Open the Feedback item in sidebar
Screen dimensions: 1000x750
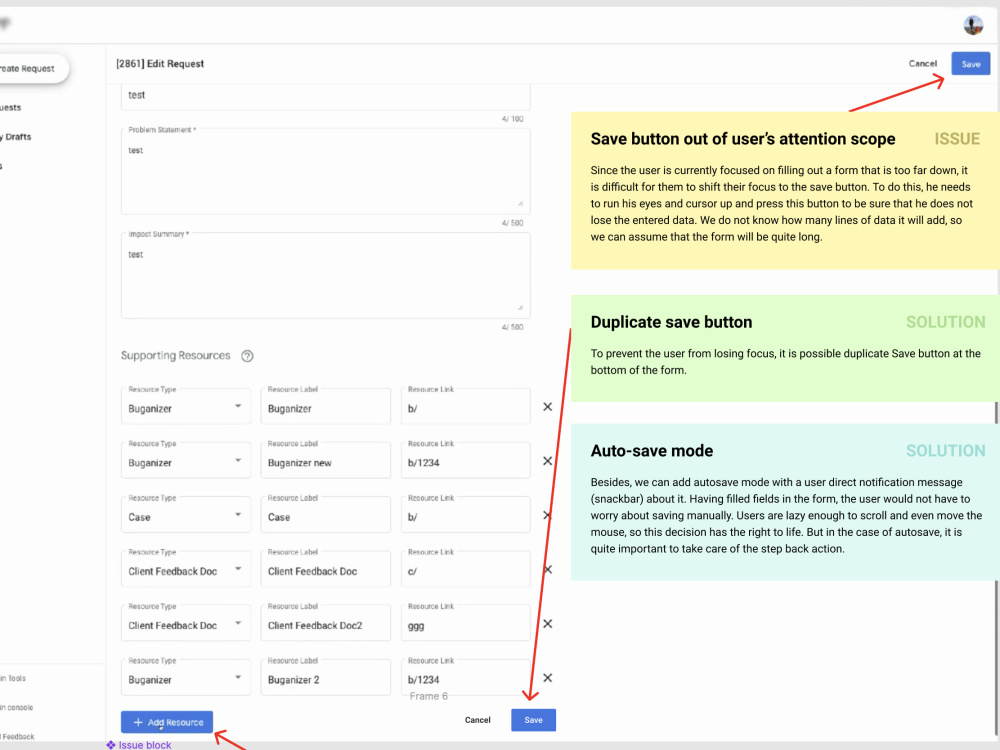coord(18,737)
